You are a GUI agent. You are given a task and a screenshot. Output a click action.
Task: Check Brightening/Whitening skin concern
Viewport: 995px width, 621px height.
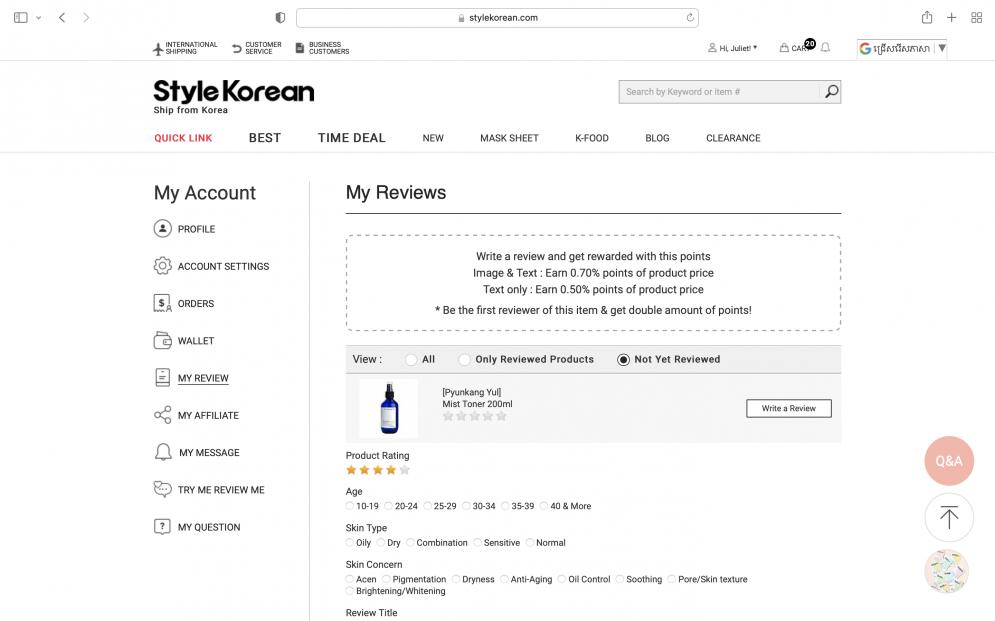pyautogui.click(x=350, y=591)
